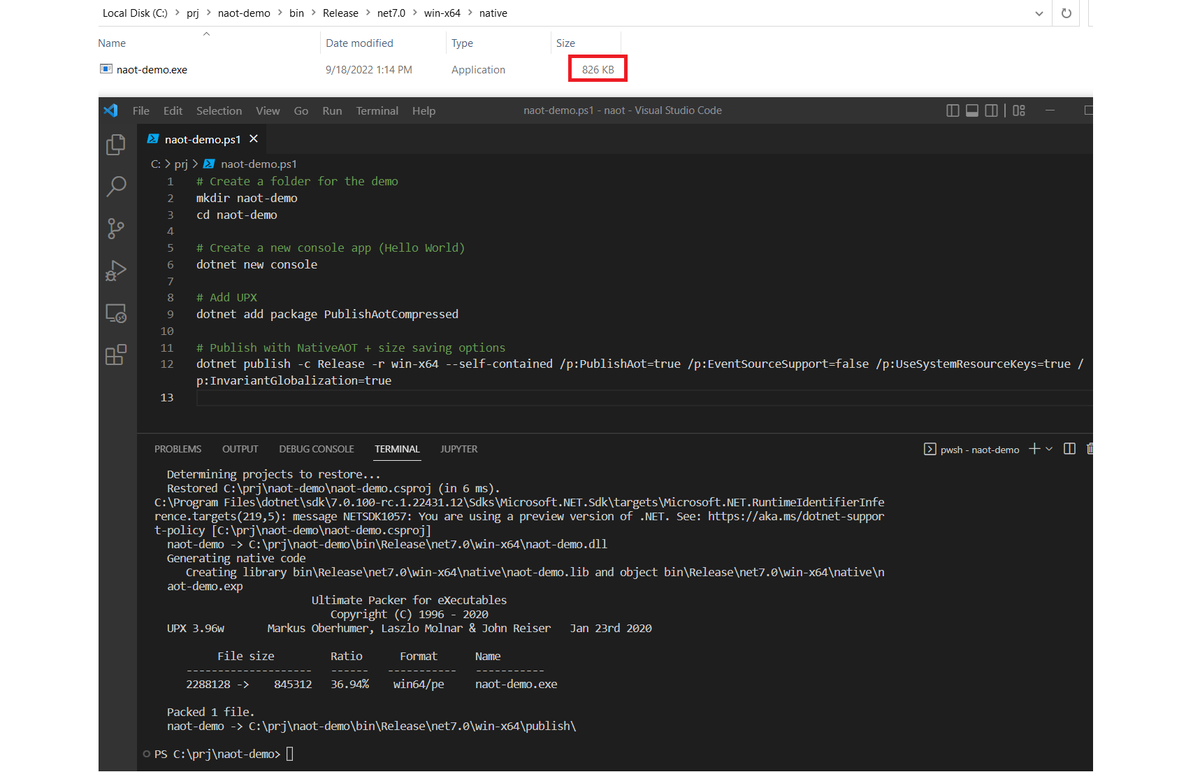The width and height of the screenshot is (1200, 772).
Task: Open the terminal launch profile dropdown arrow
Action: click(x=1049, y=449)
